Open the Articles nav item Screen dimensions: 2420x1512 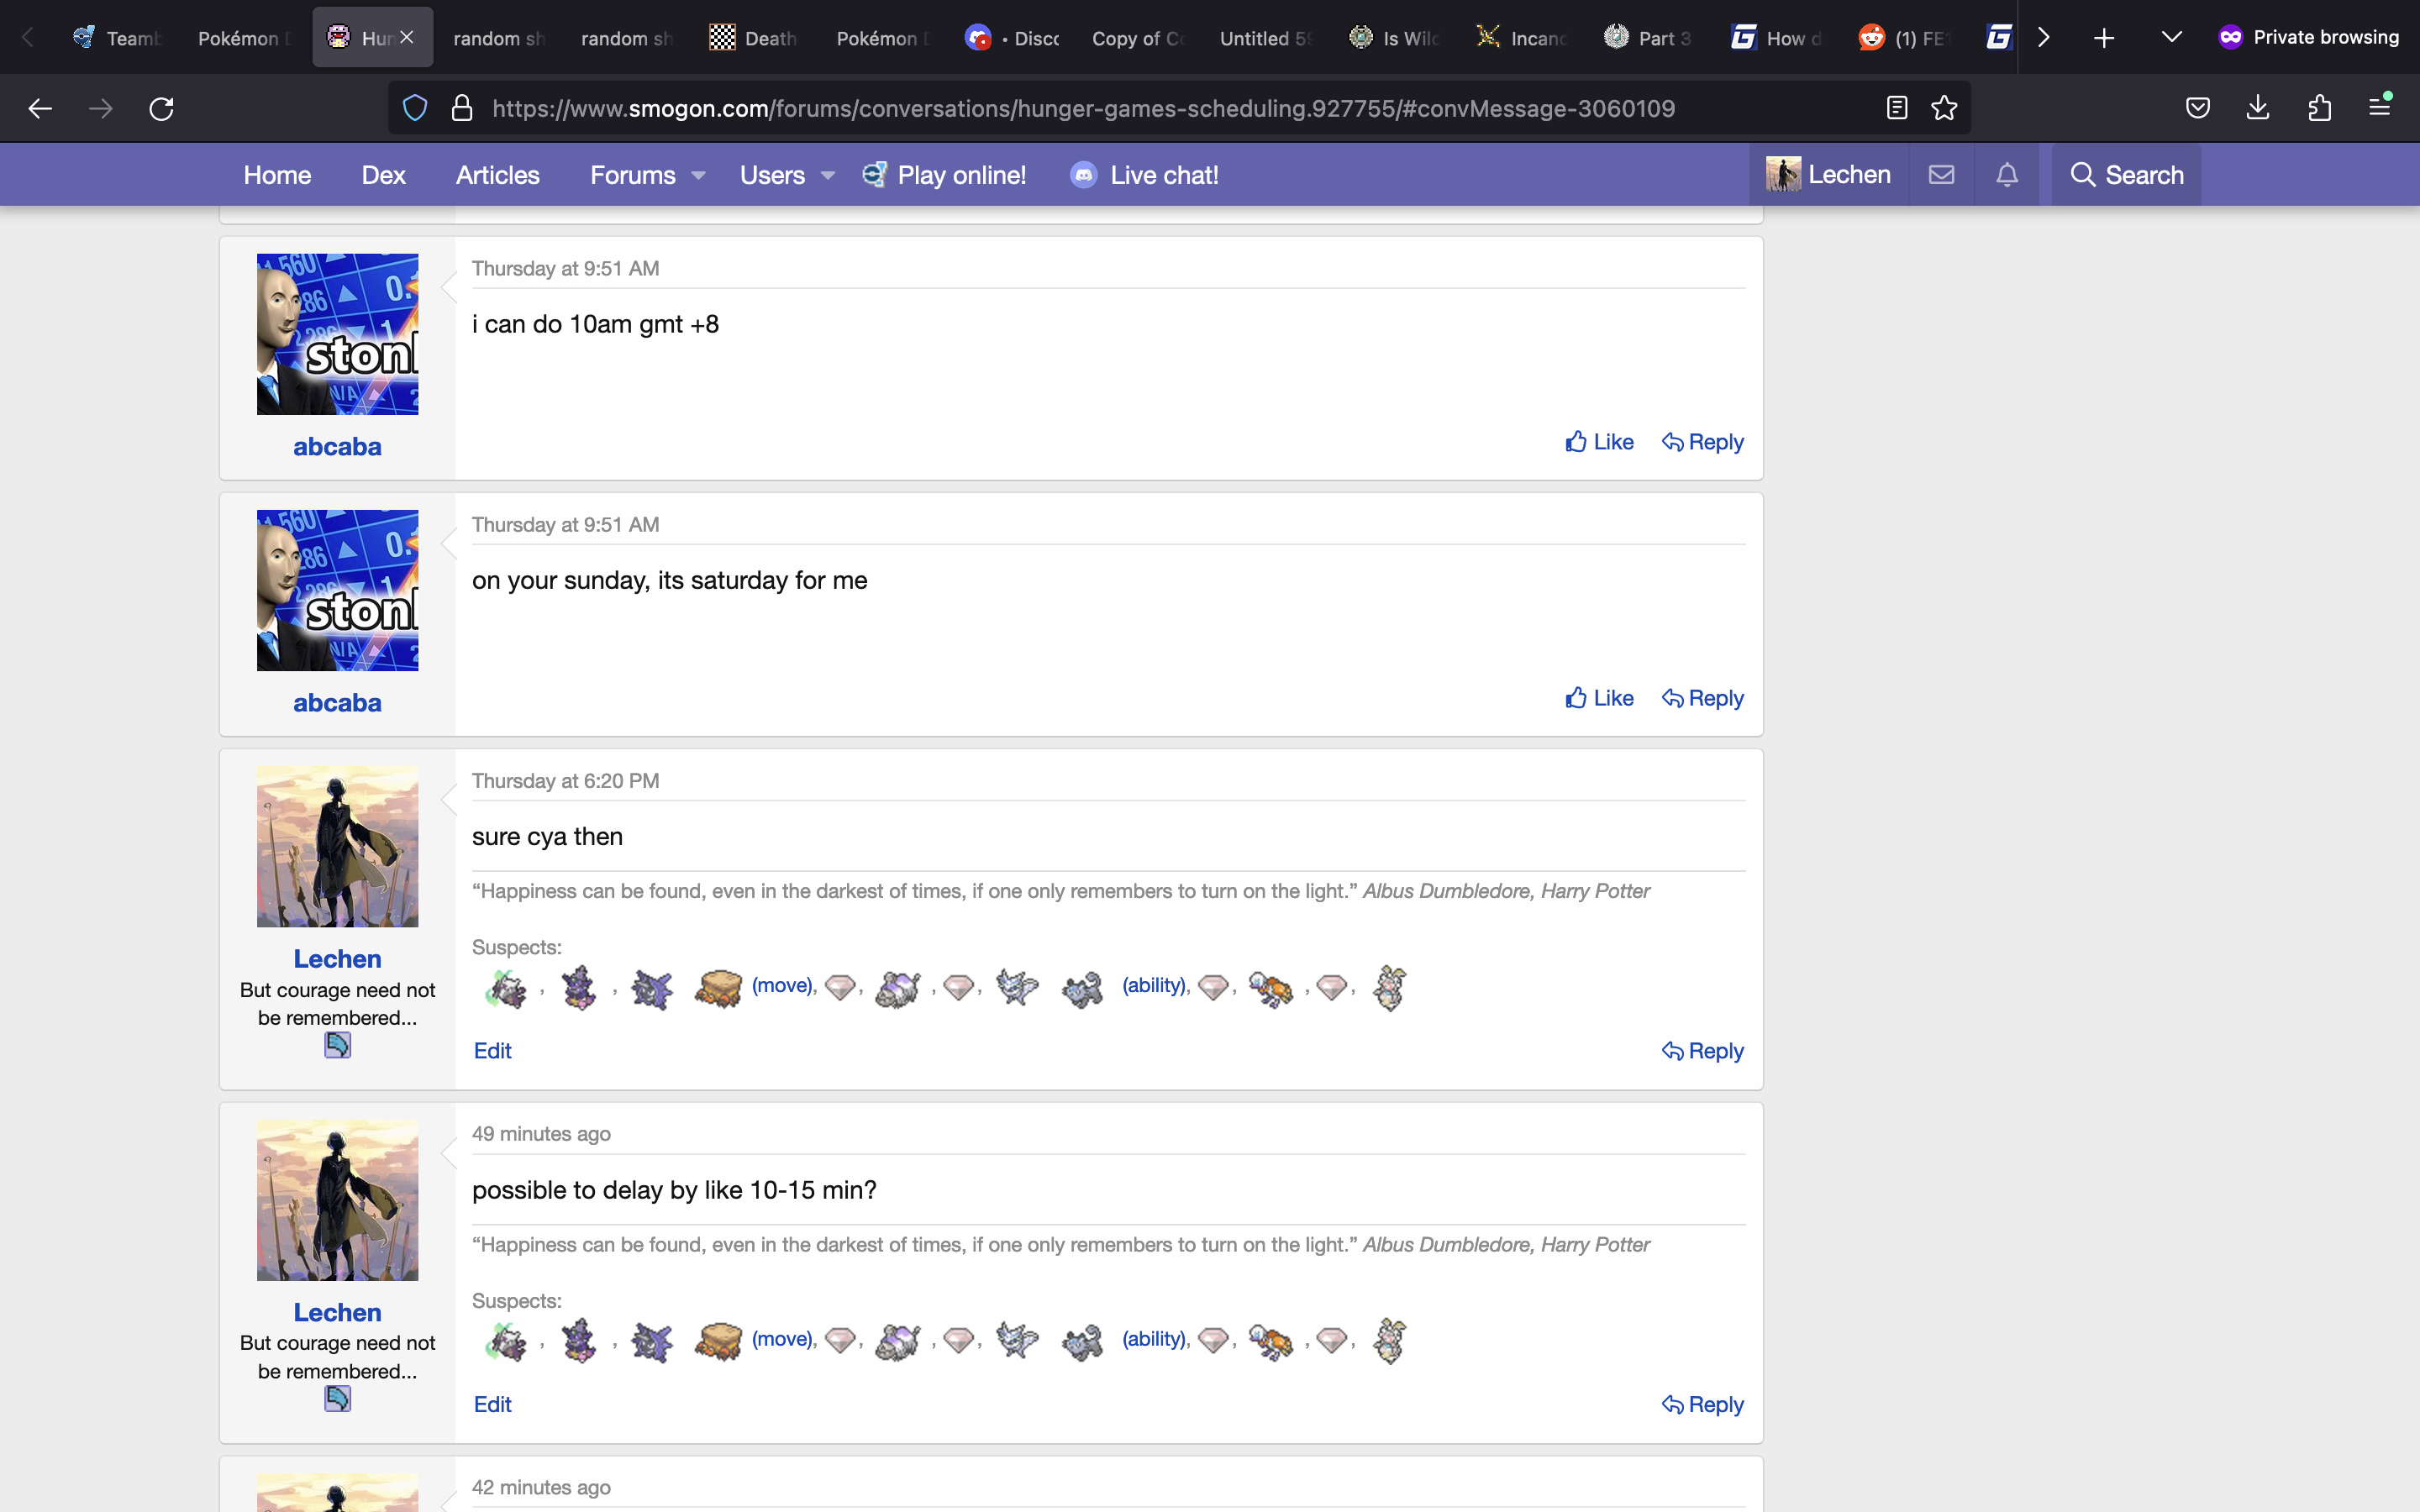coord(497,175)
